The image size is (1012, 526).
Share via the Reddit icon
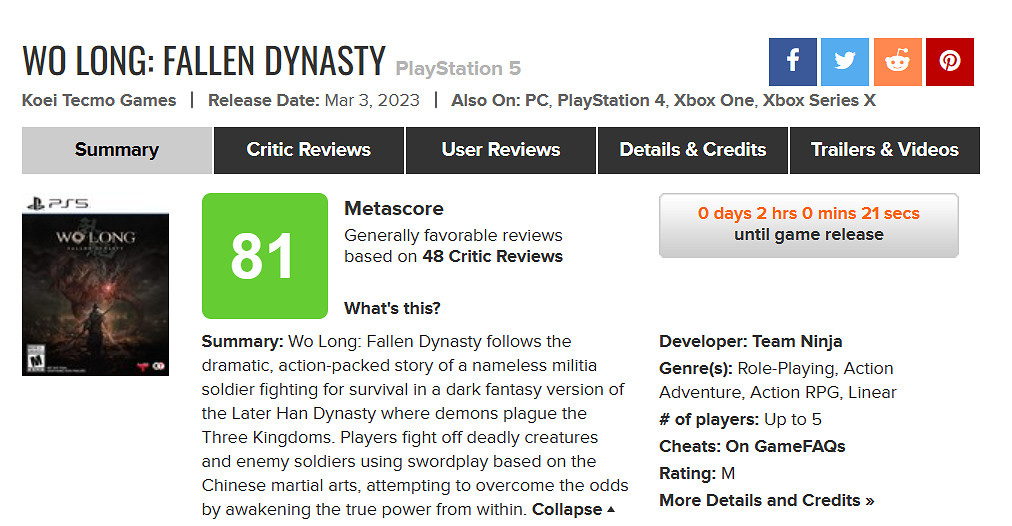pos(897,62)
